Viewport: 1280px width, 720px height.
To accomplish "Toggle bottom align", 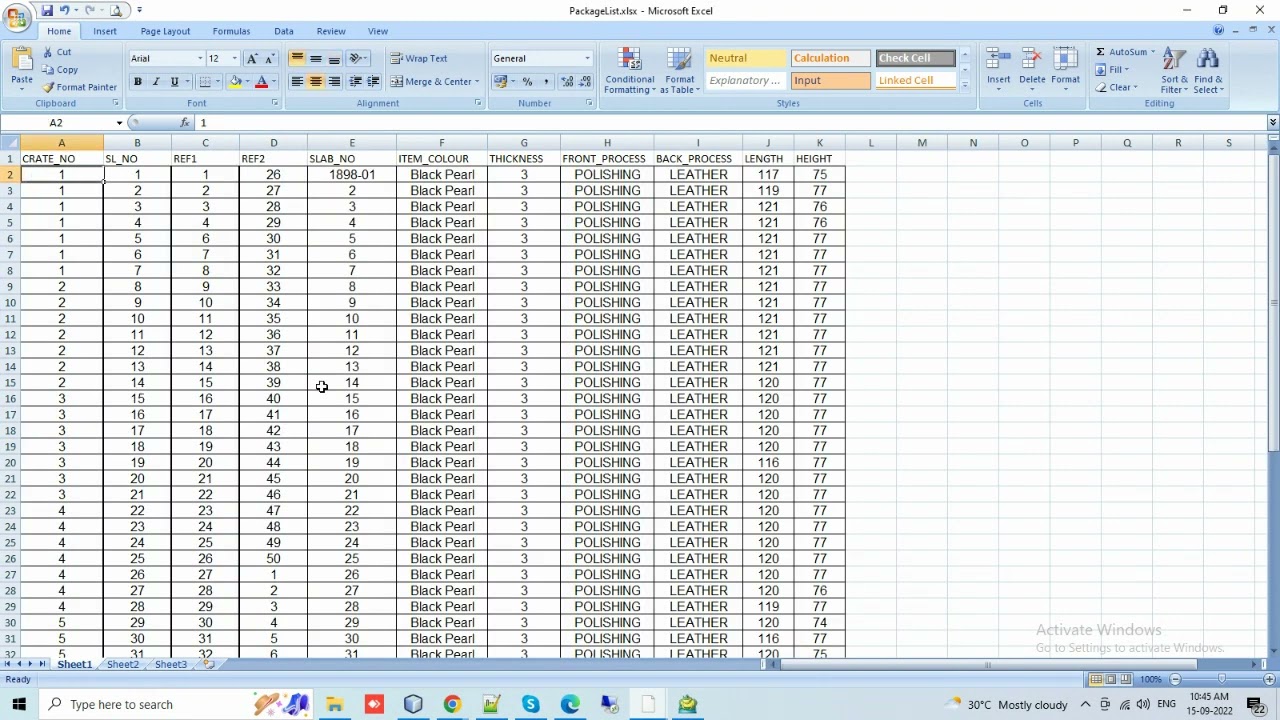I will tap(334, 58).
